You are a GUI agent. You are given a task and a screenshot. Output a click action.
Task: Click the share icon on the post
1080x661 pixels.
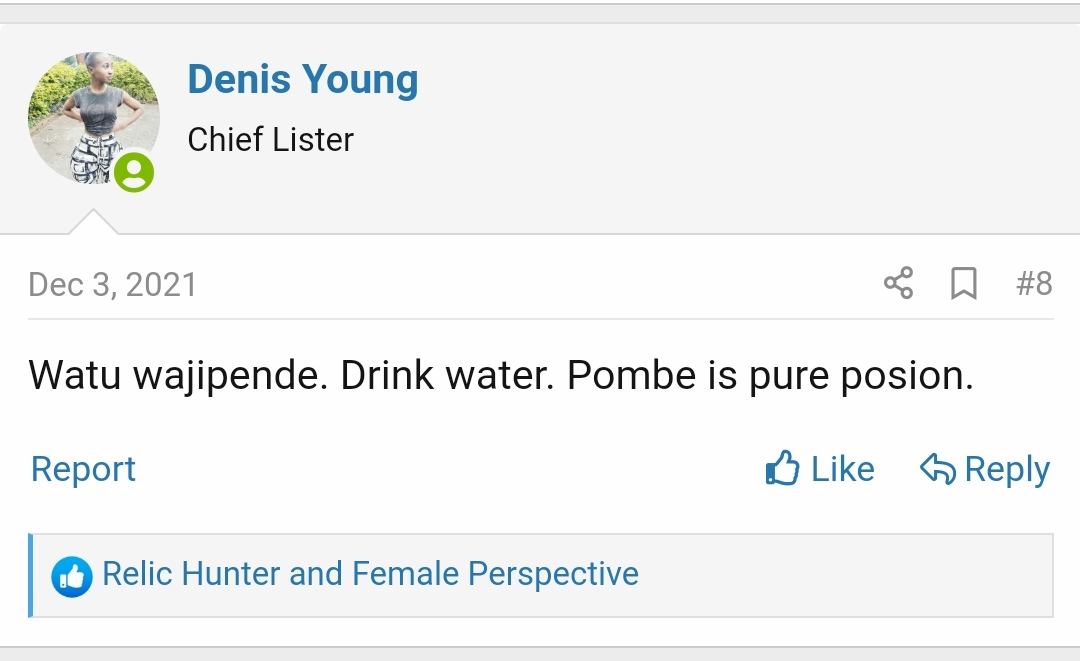pyautogui.click(x=898, y=284)
